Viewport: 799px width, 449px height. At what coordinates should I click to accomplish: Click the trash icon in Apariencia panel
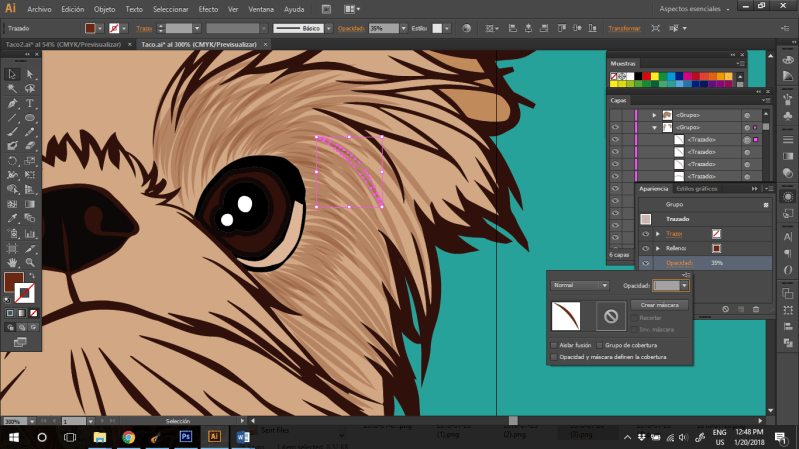click(x=755, y=308)
